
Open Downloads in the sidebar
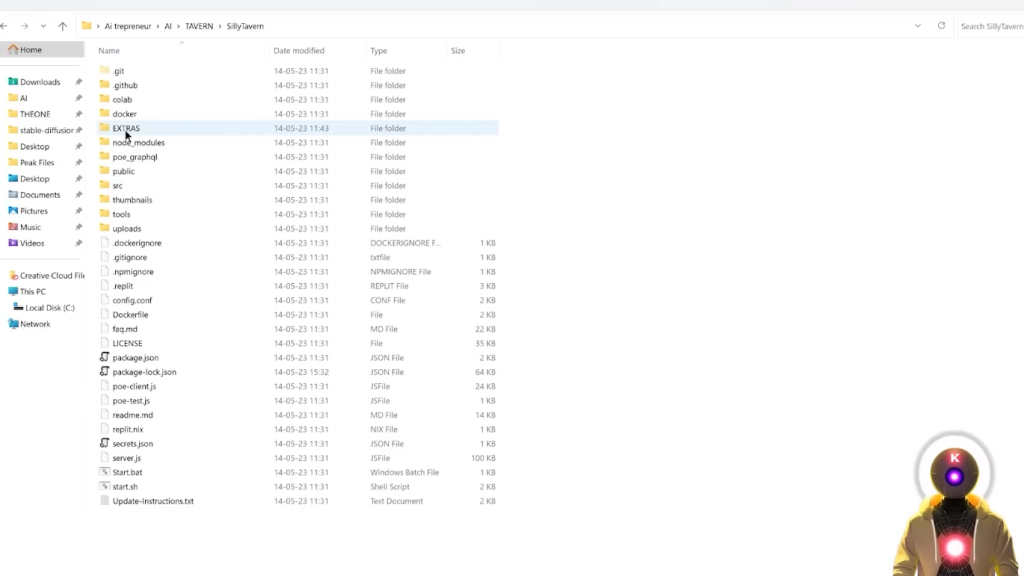(x=42, y=82)
